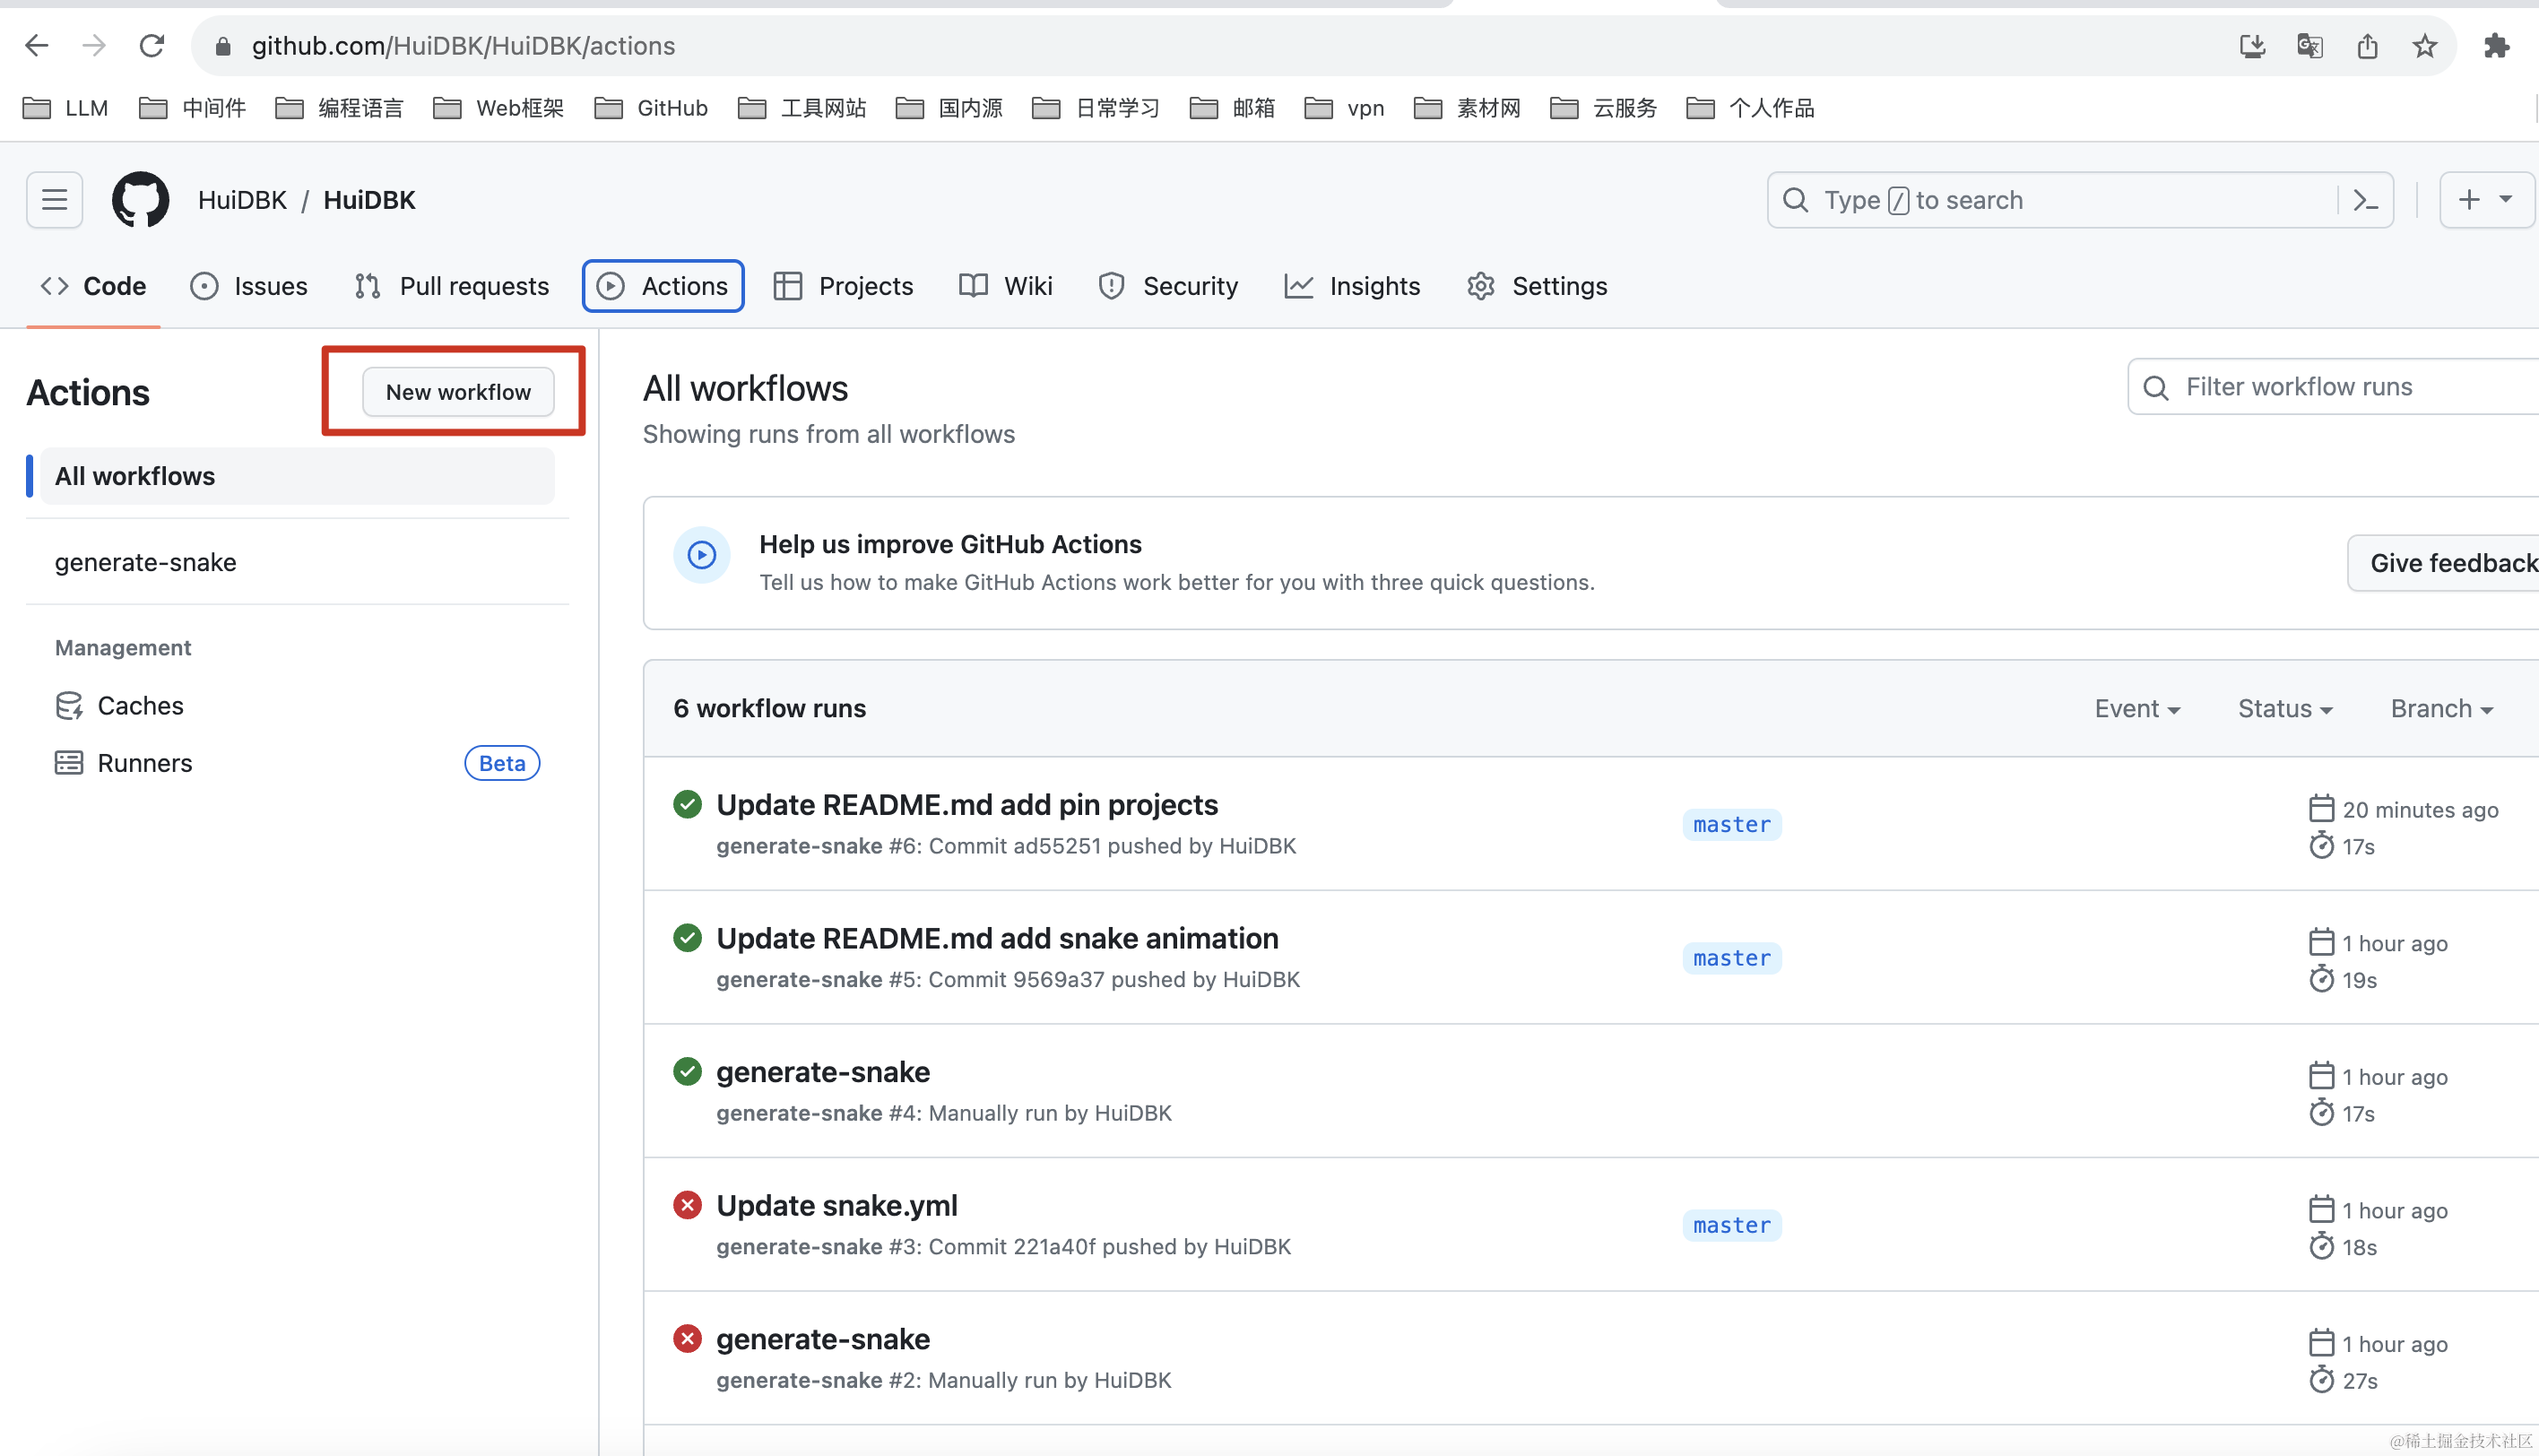Viewport: 2539px width, 1456px height.
Task: Open the Event filter dropdown
Action: (2137, 708)
